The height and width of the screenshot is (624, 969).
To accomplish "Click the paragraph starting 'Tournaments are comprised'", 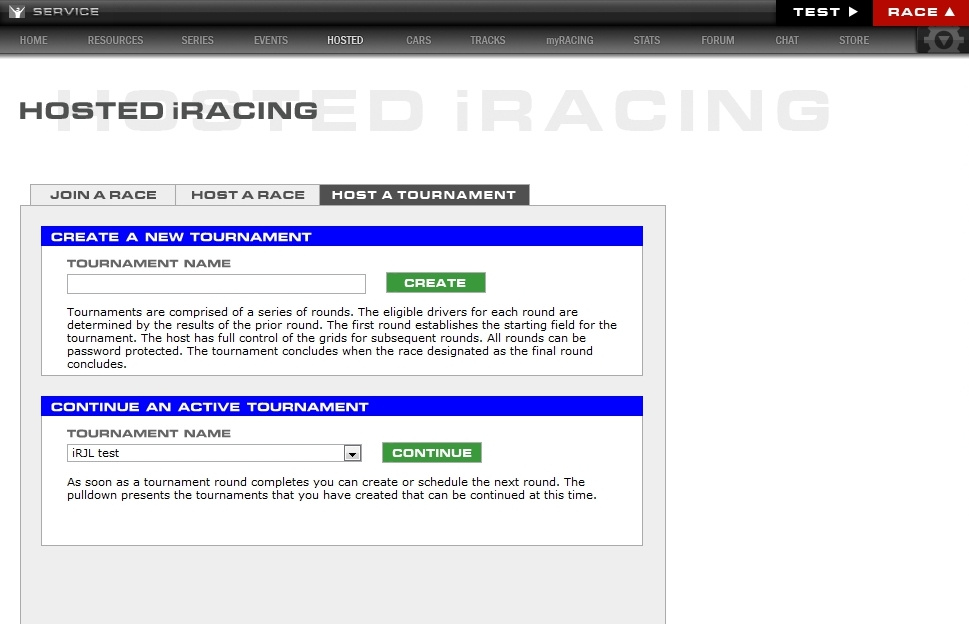I will [342, 338].
